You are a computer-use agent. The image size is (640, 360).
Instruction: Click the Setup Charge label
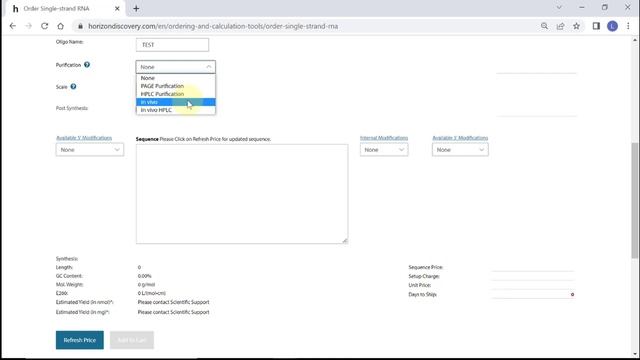[x=424, y=276]
